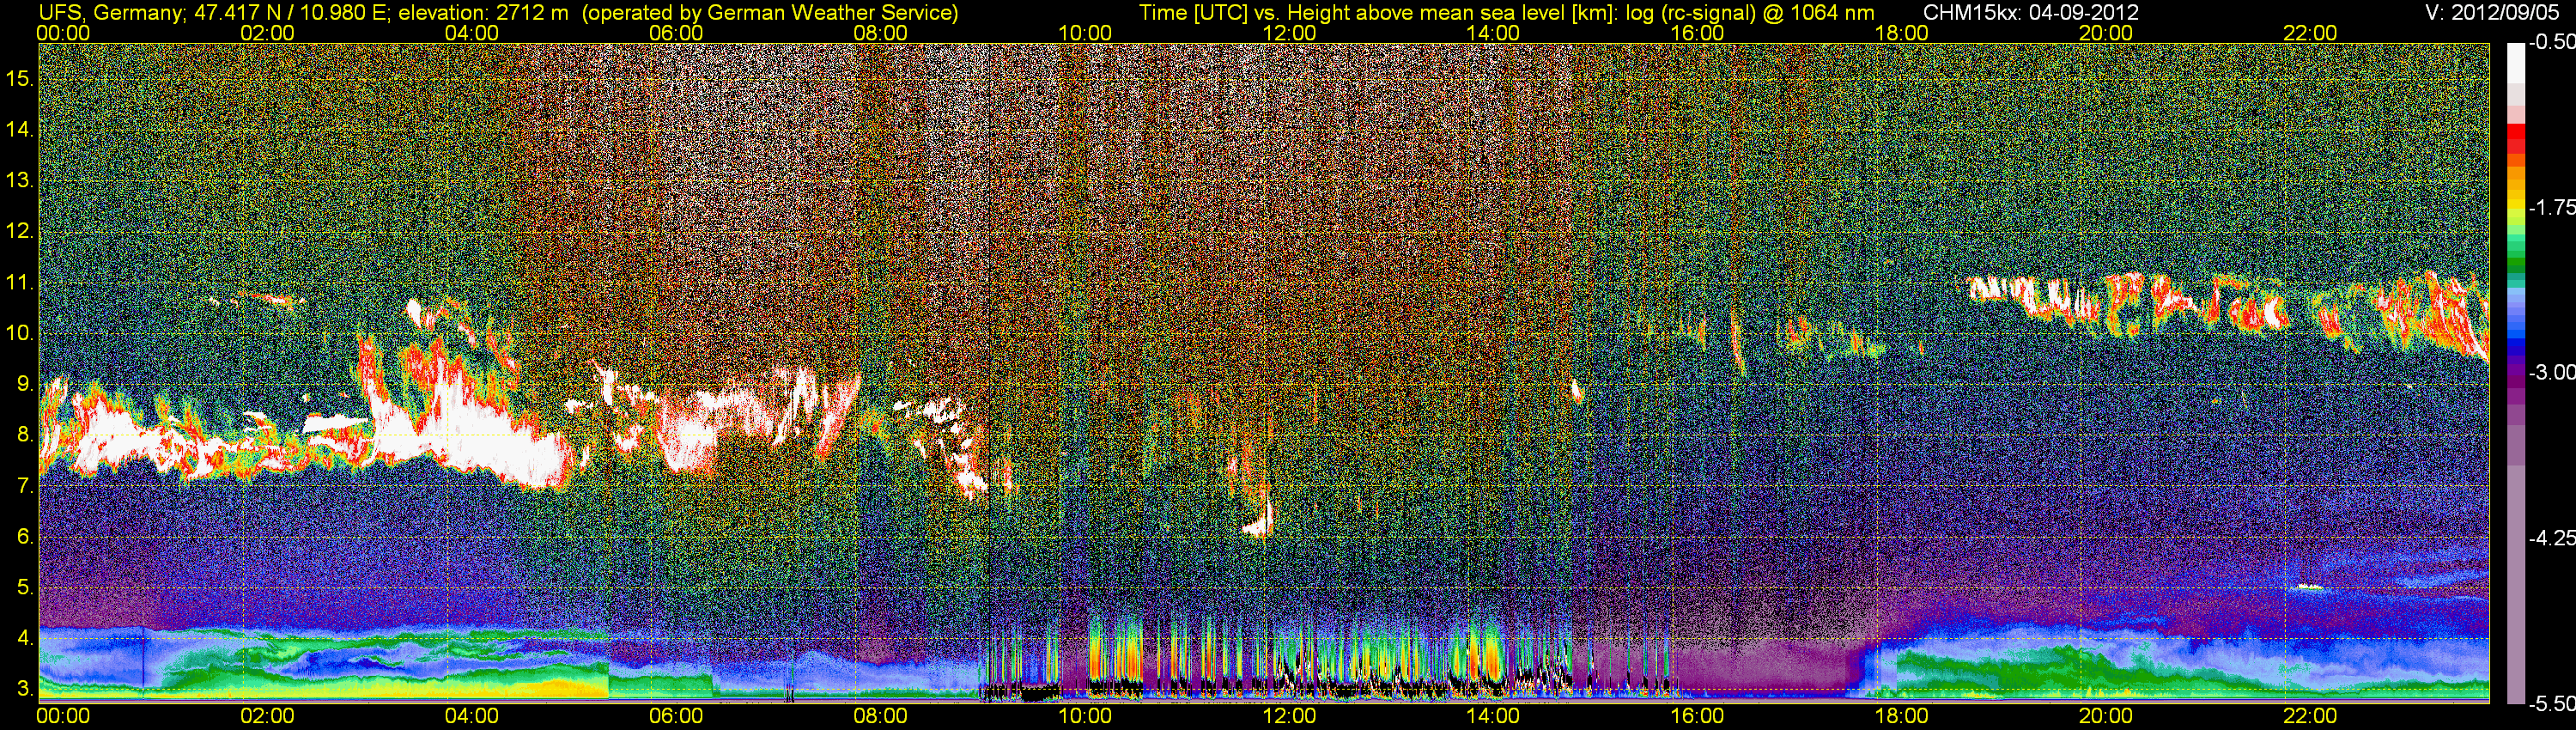
Task: Click the height axis label "15."
Action: [21, 78]
